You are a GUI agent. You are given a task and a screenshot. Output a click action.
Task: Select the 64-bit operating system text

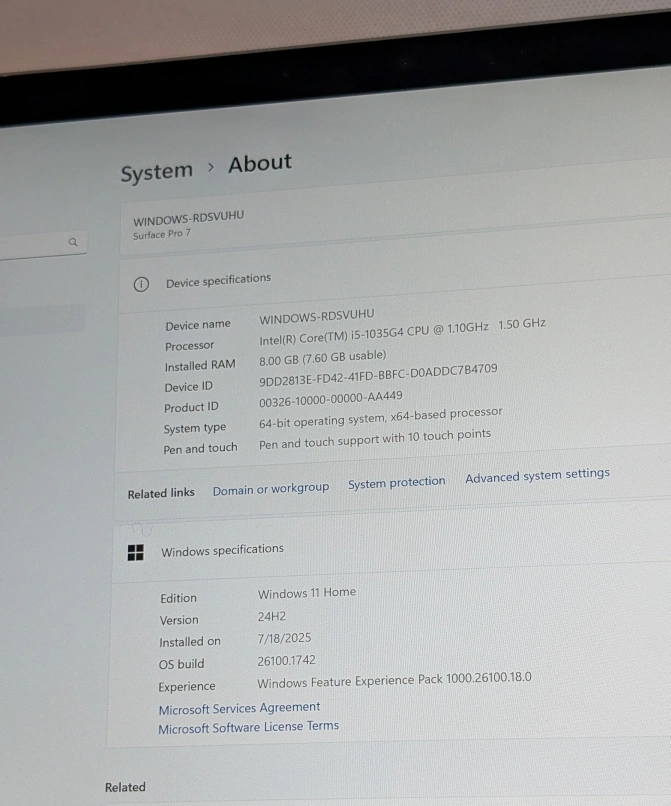tap(380, 417)
